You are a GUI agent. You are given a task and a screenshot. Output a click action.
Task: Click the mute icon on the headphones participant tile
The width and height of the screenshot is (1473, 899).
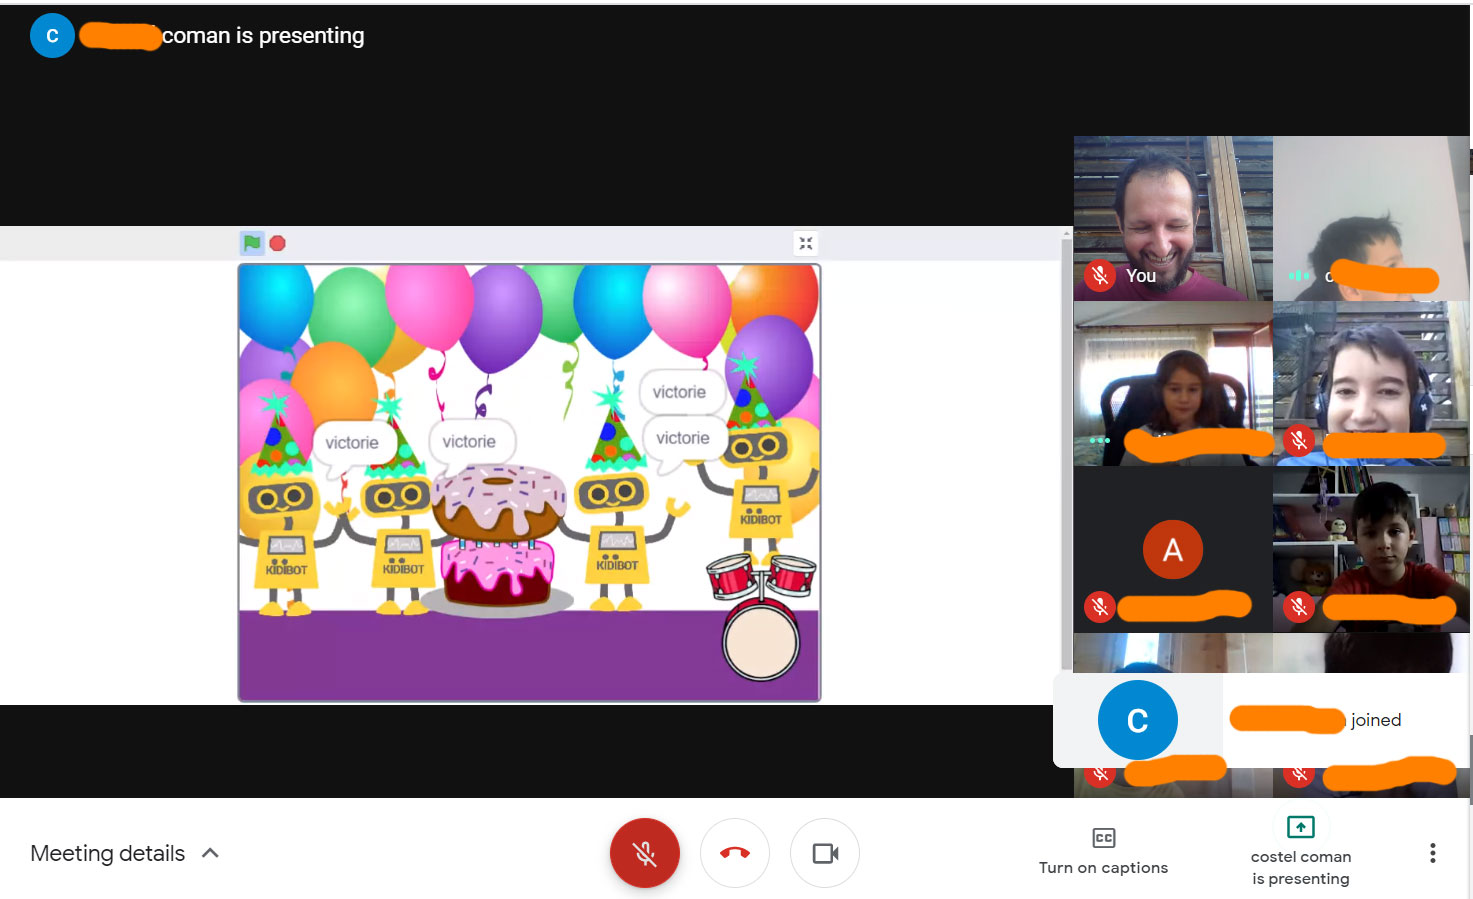click(1298, 440)
